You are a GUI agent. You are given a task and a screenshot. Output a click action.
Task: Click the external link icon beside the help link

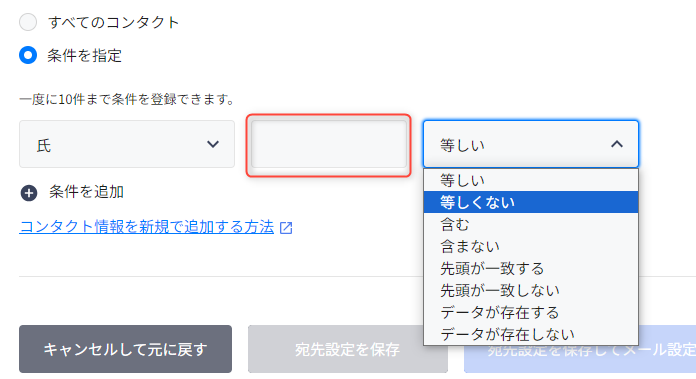pos(286,228)
